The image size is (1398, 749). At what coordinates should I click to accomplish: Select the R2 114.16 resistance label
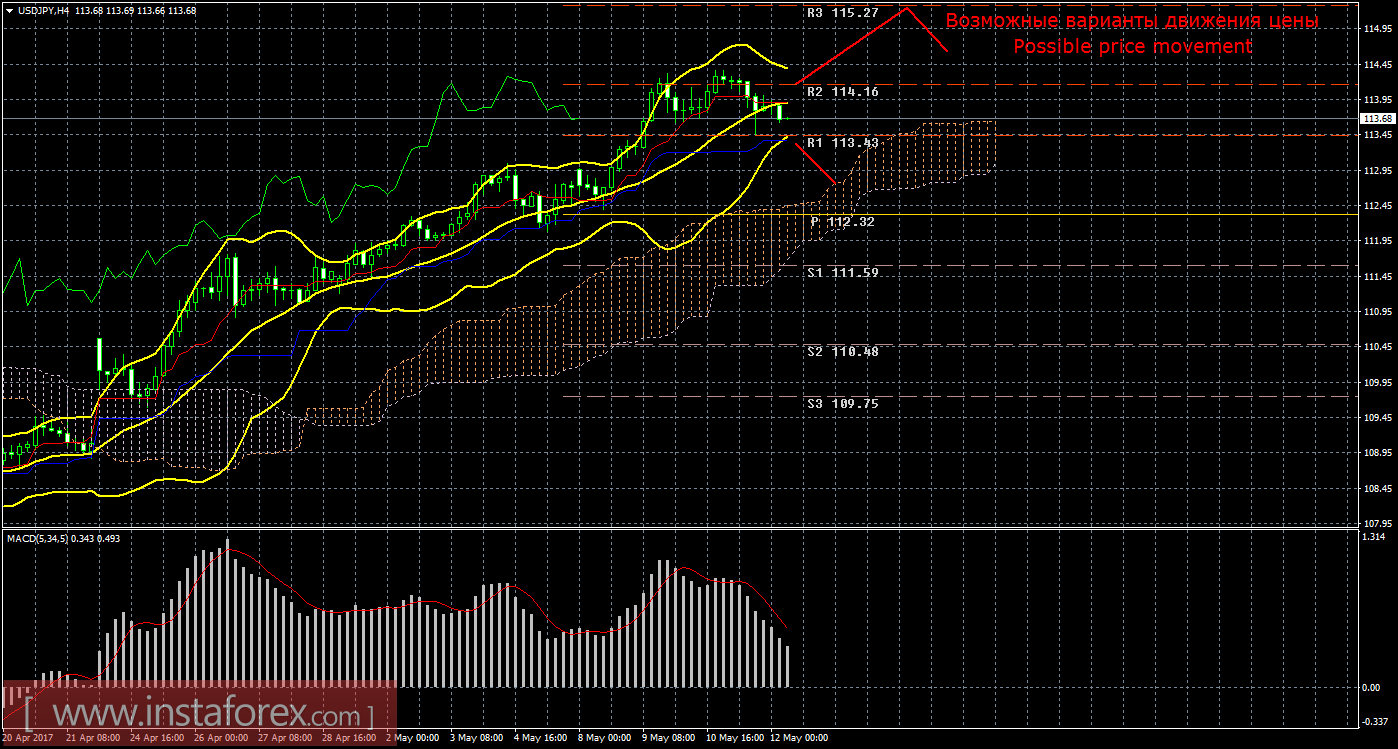point(841,91)
